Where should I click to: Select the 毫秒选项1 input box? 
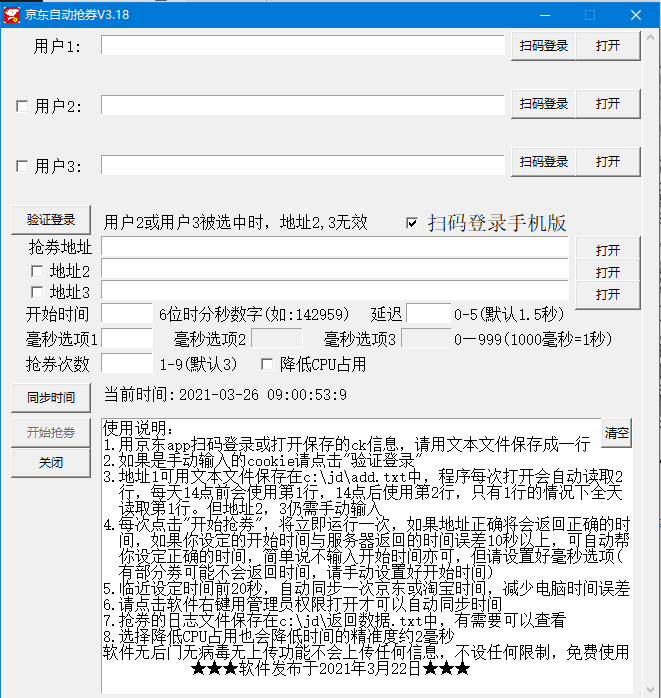(x=127, y=338)
